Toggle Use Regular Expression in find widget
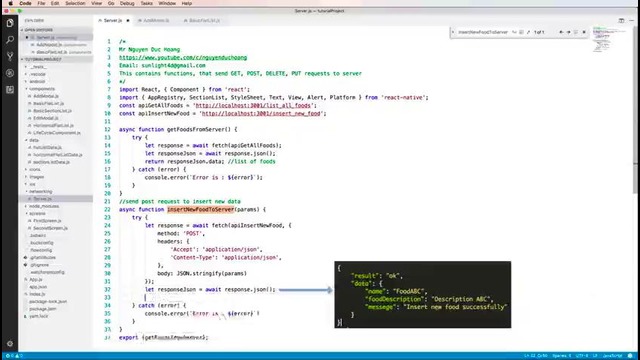This screenshot has width=640, height=360. 528,32
